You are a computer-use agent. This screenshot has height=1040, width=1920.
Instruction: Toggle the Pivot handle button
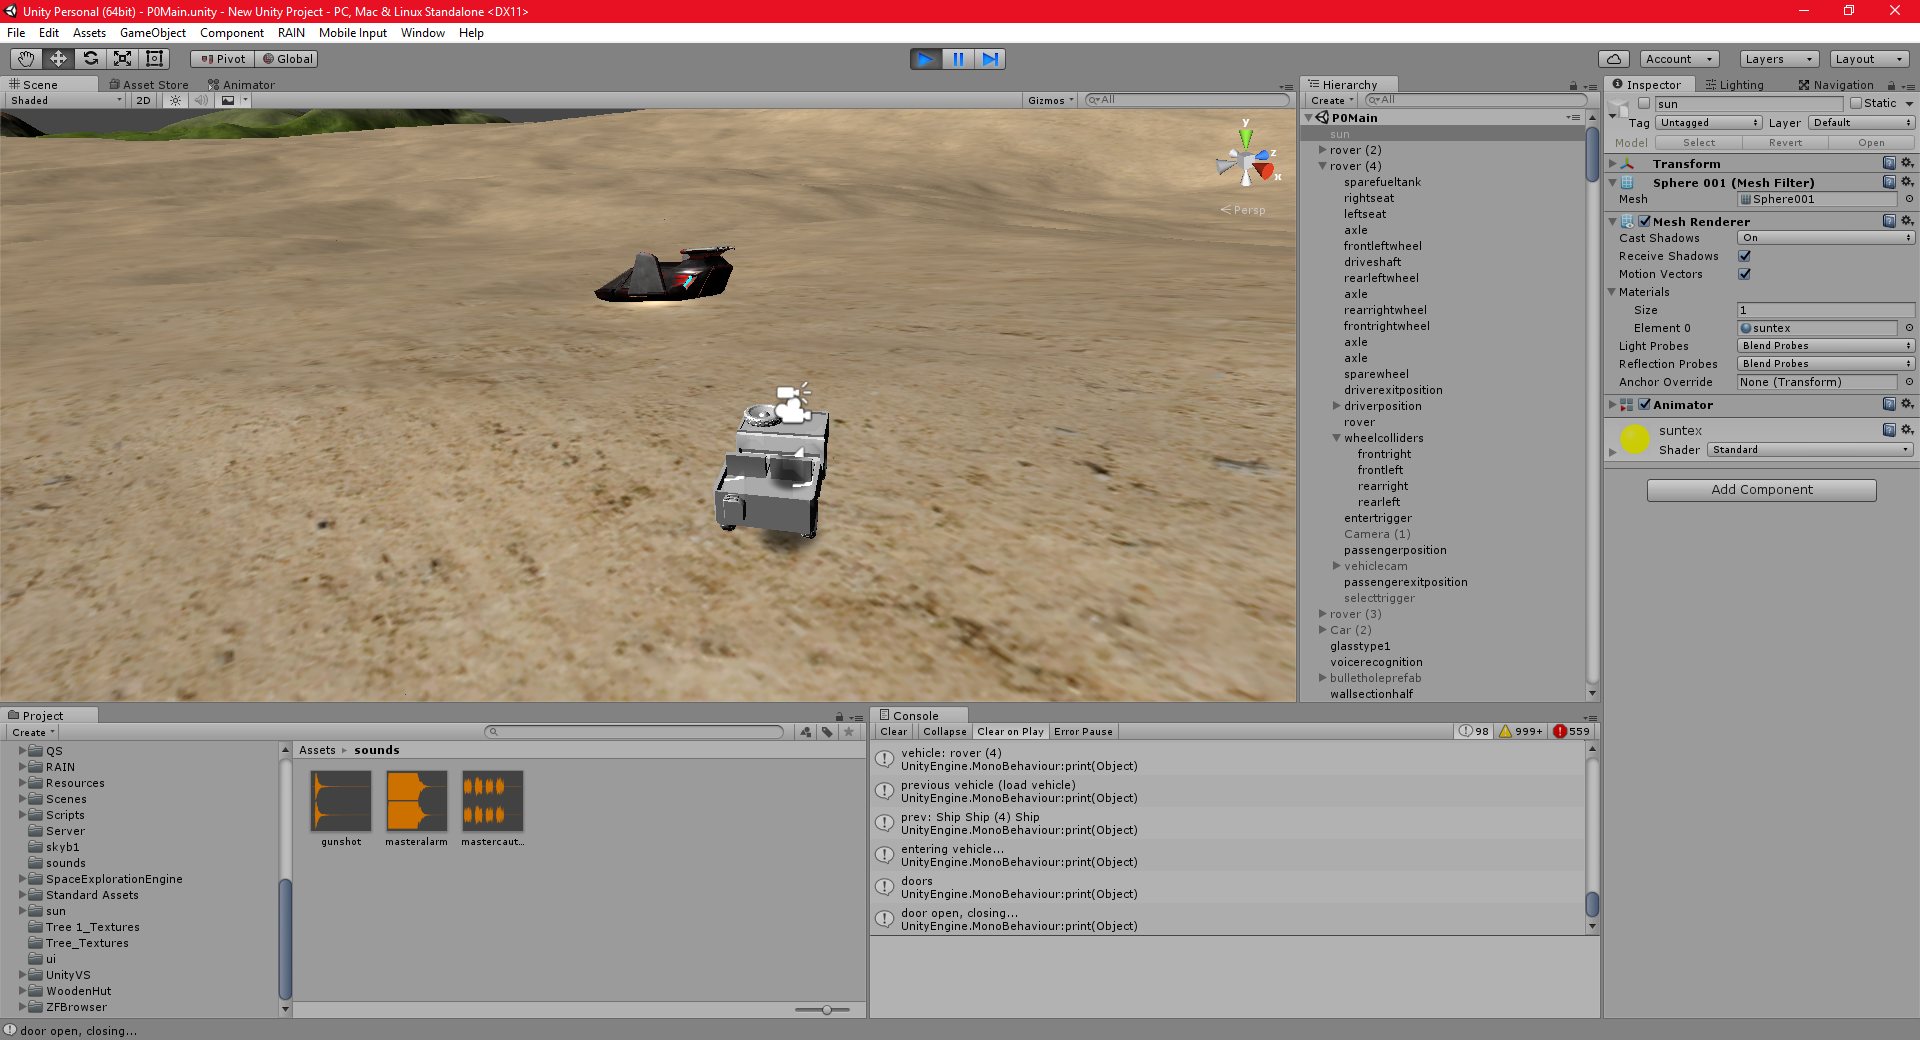click(x=223, y=59)
